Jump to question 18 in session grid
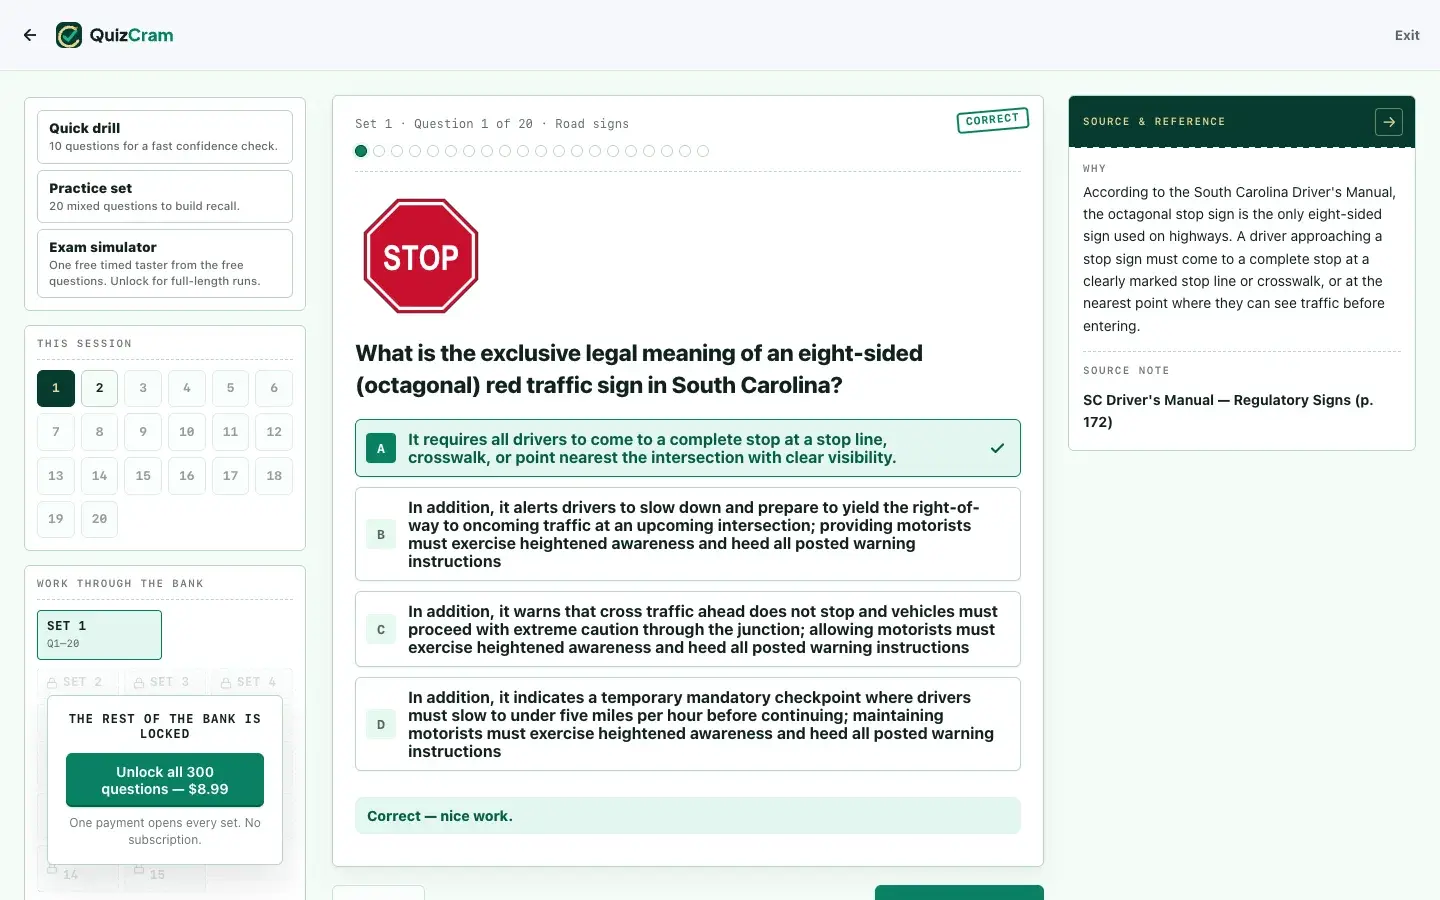1440x900 pixels. (274, 476)
